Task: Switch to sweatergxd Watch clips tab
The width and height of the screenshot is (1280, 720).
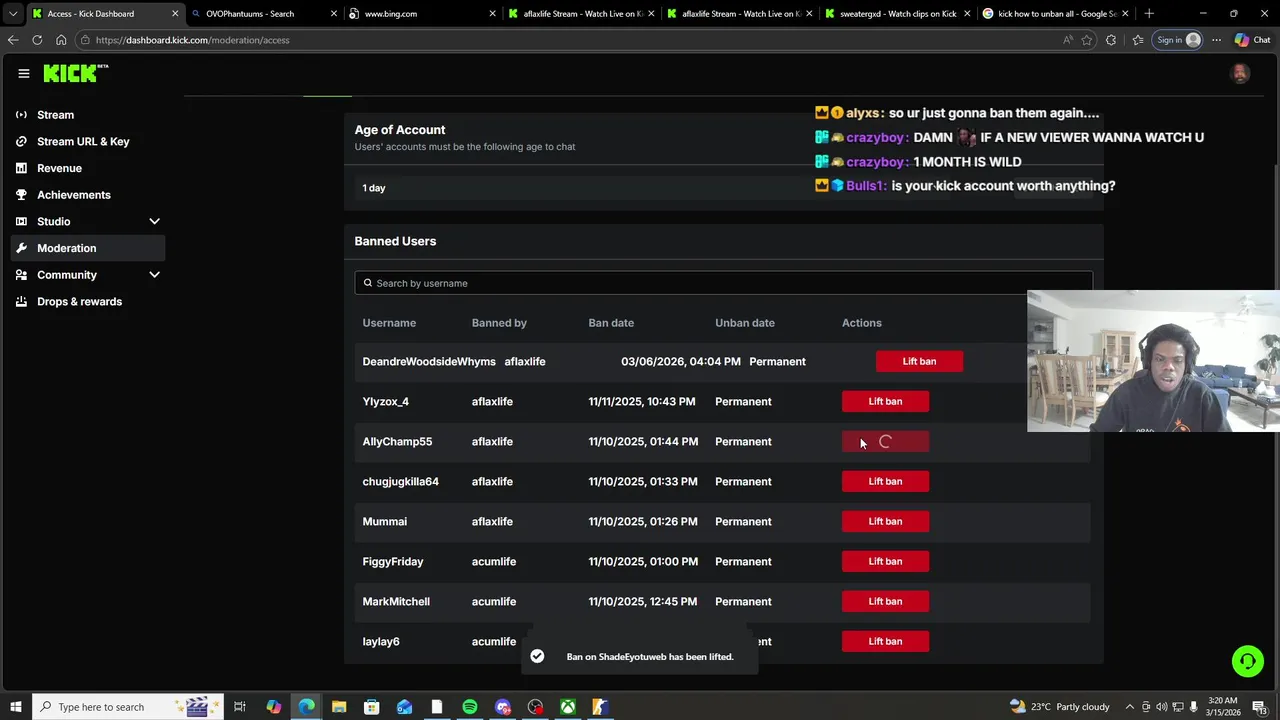Action: [x=896, y=14]
